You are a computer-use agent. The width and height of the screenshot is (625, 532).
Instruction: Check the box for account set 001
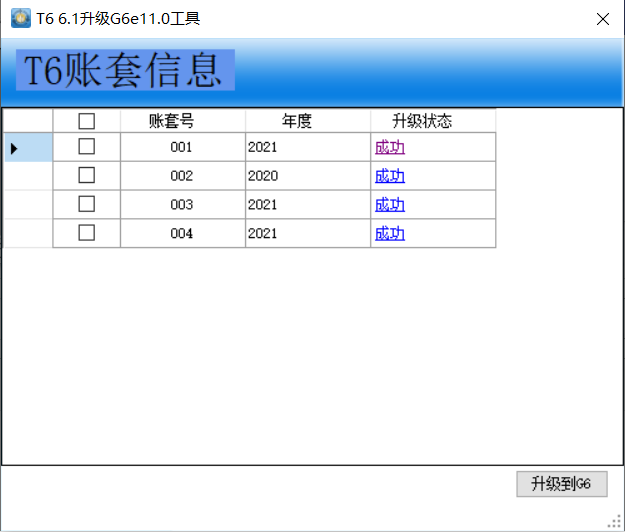(x=86, y=147)
